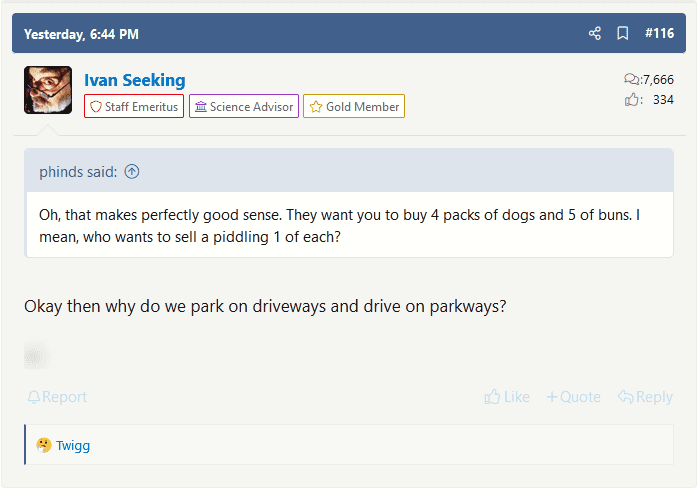699x491 pixels.
Task: Open Ivan Seeking's avatar image
Action: [x=48, y=90]
